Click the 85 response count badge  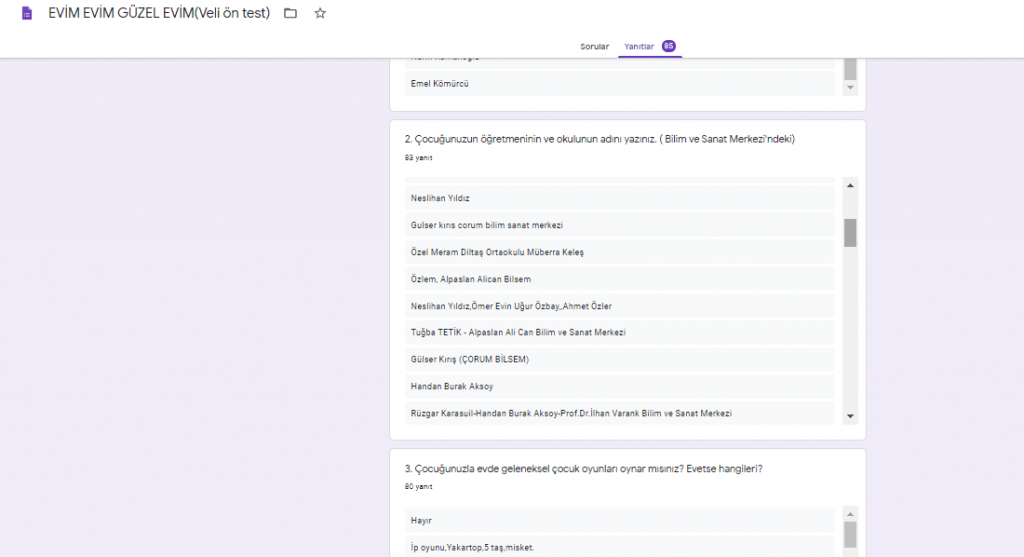pyautogui.click(x=668, y=46)
